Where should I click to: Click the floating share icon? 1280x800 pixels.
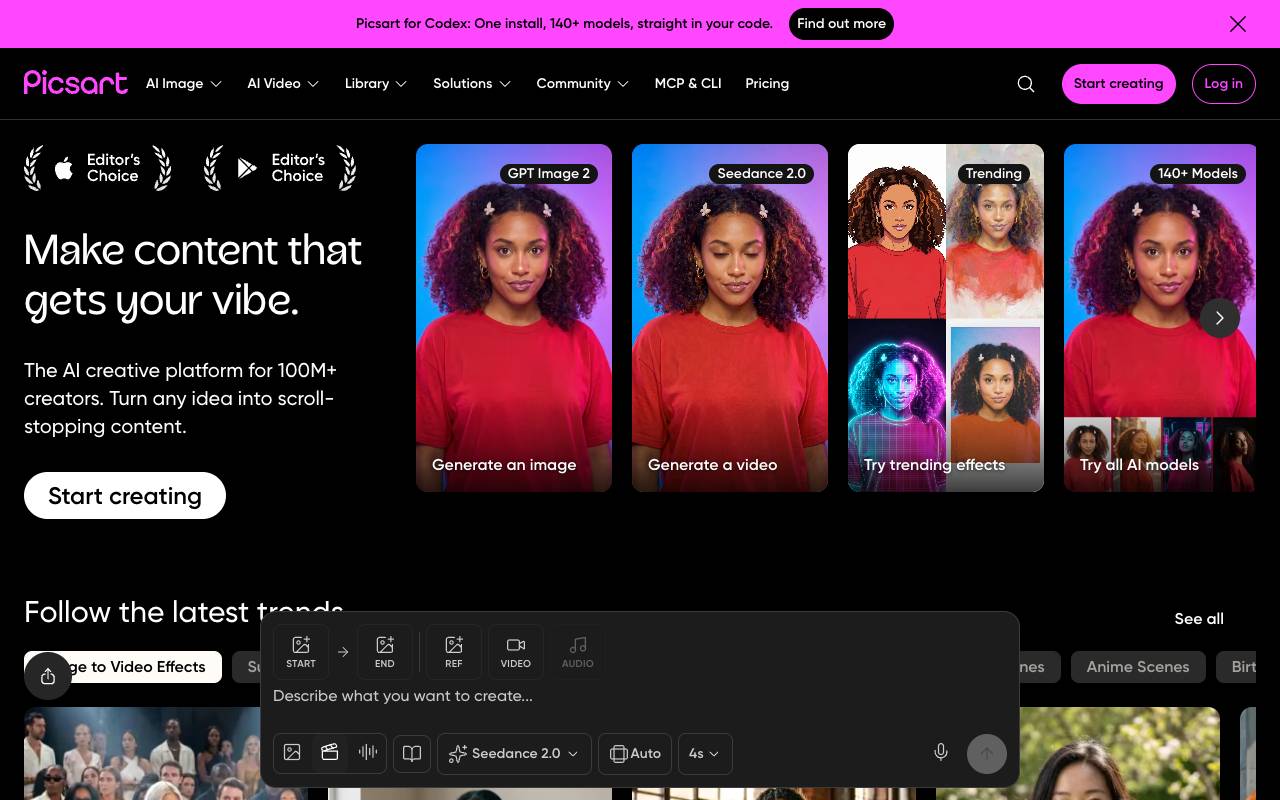point(48,676)
